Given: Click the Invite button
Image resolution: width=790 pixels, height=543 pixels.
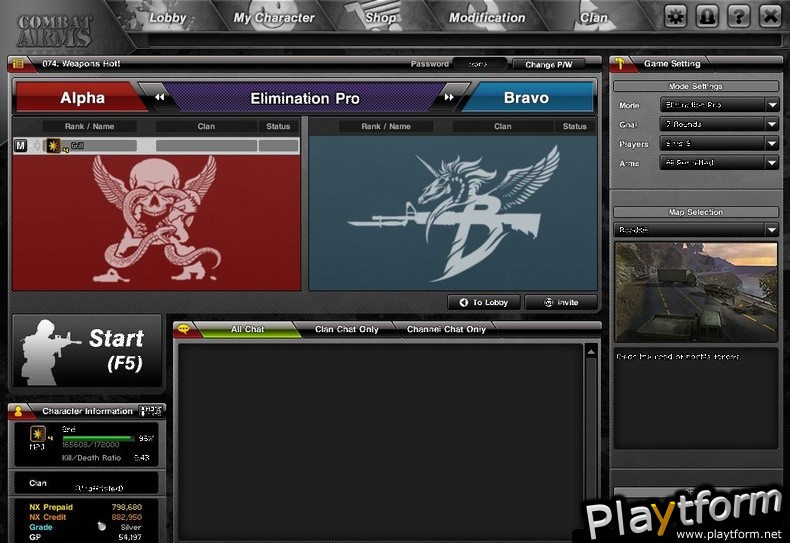Looking at the screenshot, I should 561,302.
